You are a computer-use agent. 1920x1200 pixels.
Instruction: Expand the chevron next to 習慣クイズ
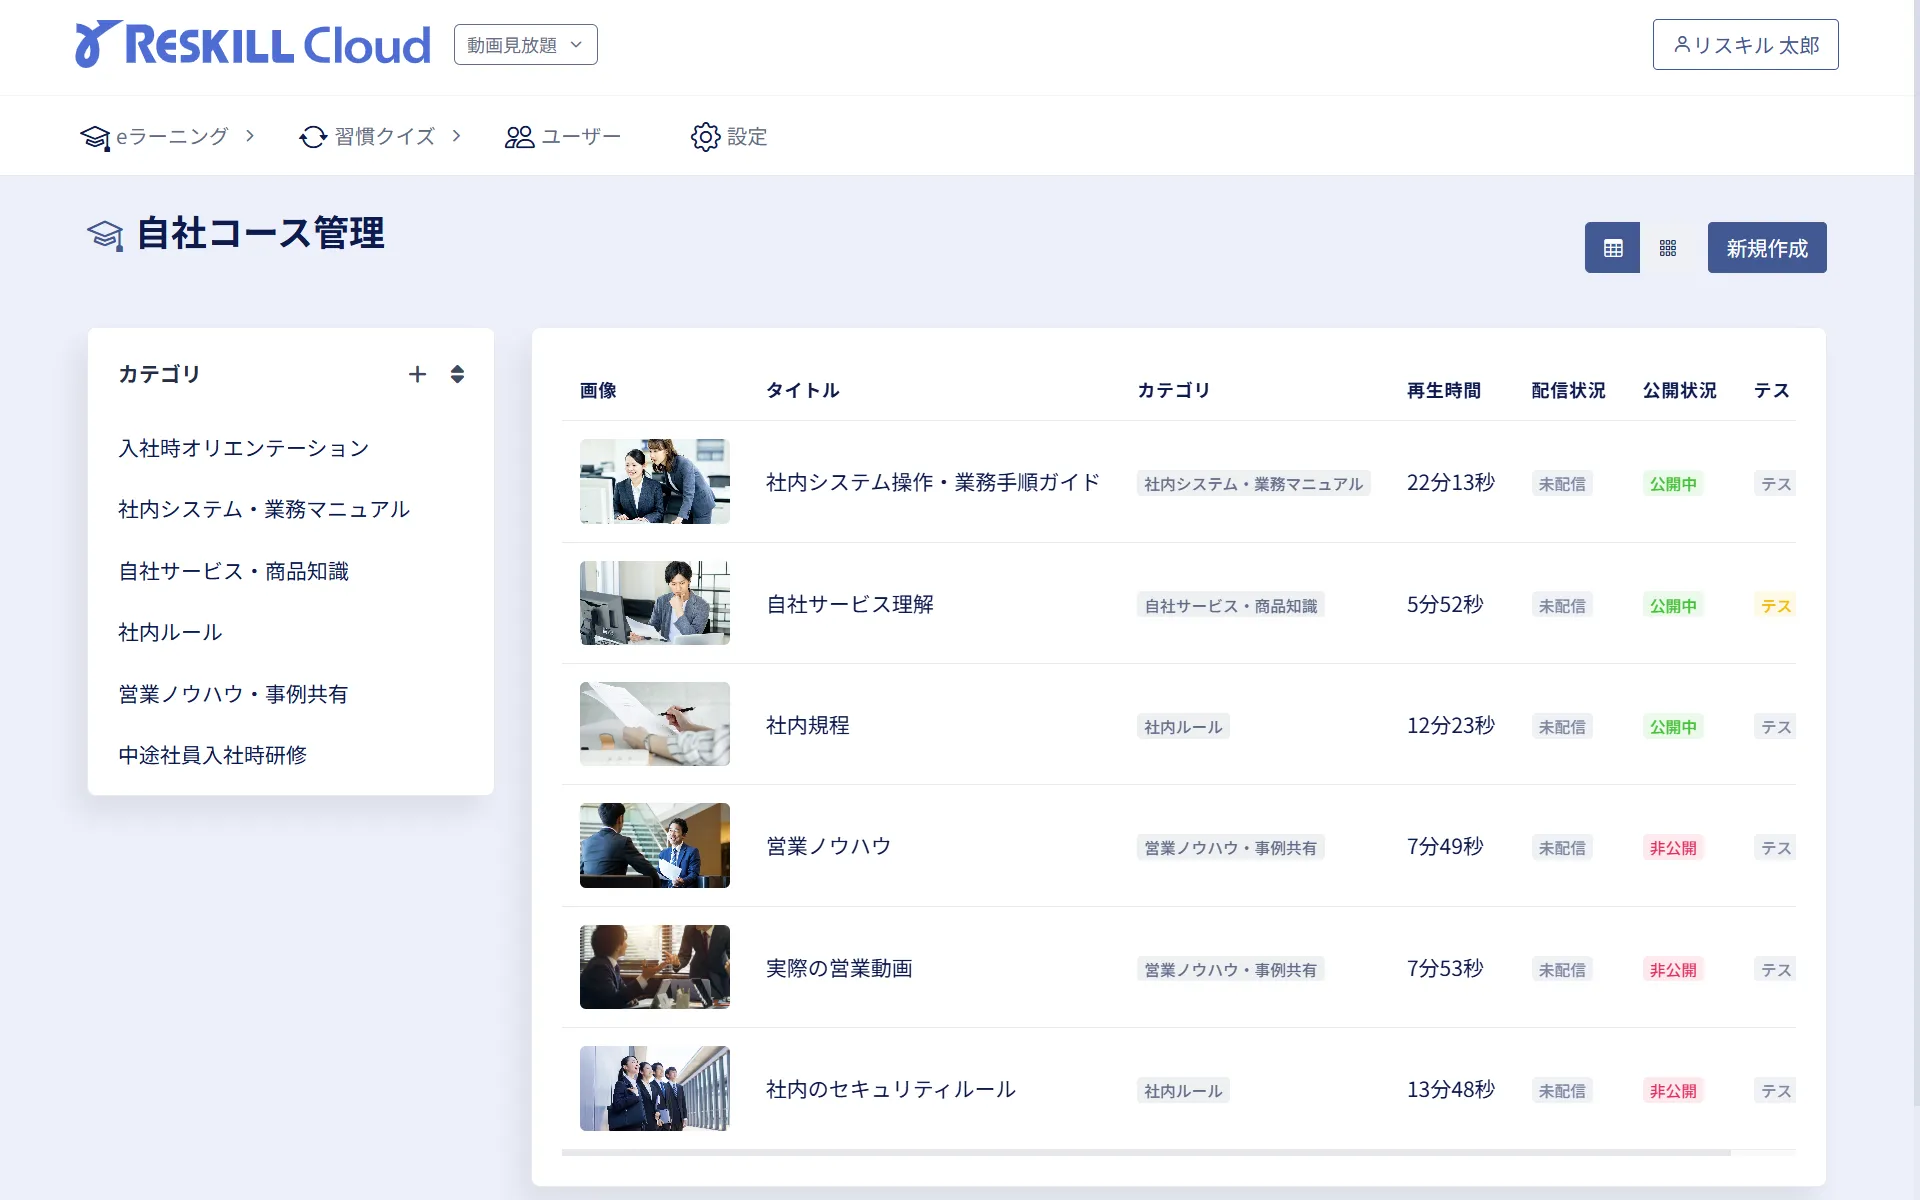[x=456, y=135]
